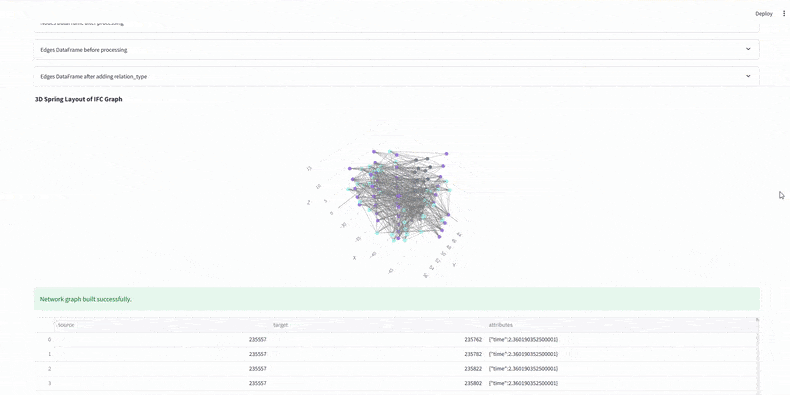Click the 3D Spring Layout of IFC Graph heading
The height and width of the screenshot is (395, 790).
79,99
